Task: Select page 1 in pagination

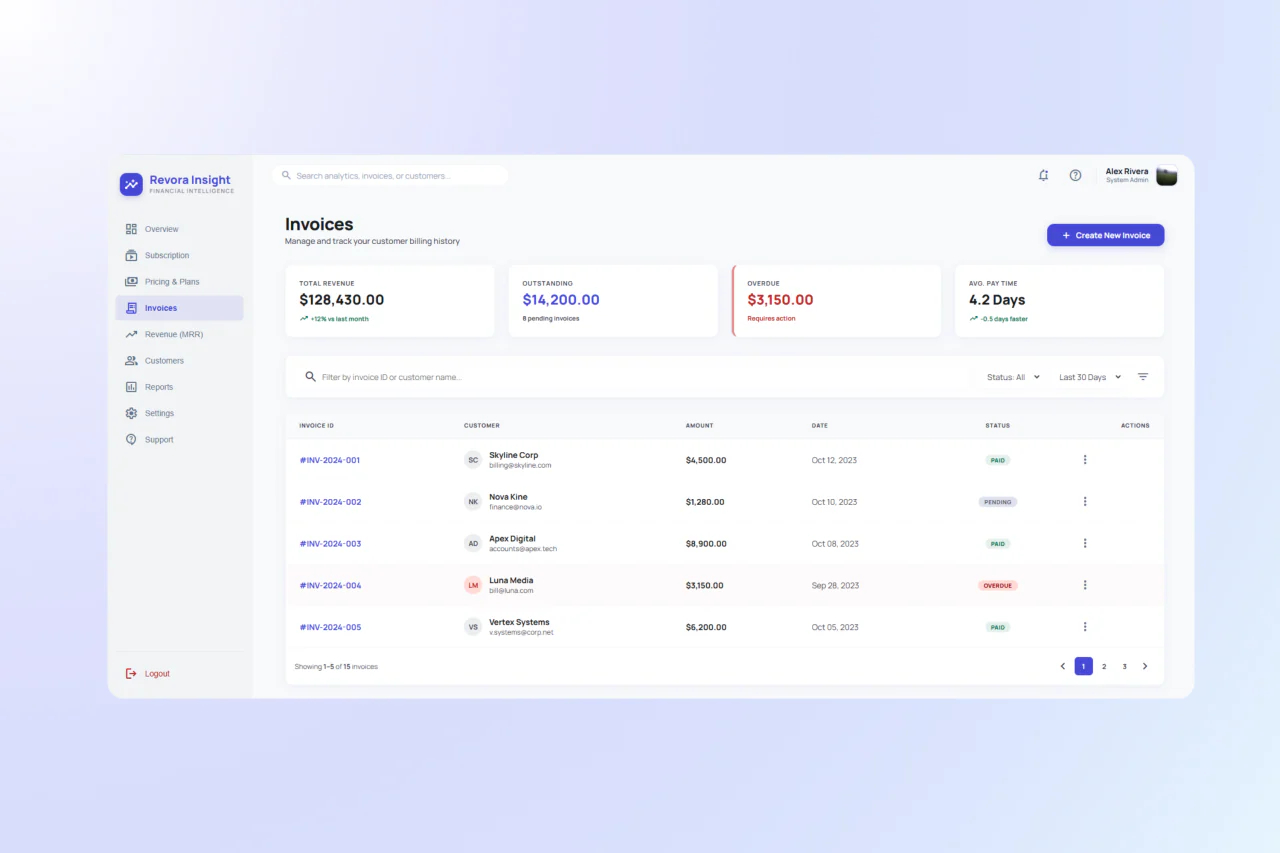Action: [1084, 666]
